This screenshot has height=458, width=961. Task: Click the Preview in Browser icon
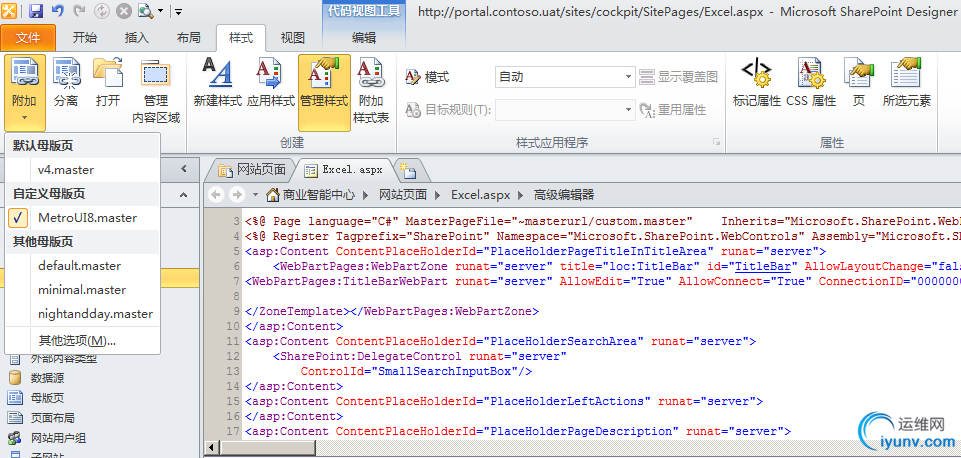(145, 10)
